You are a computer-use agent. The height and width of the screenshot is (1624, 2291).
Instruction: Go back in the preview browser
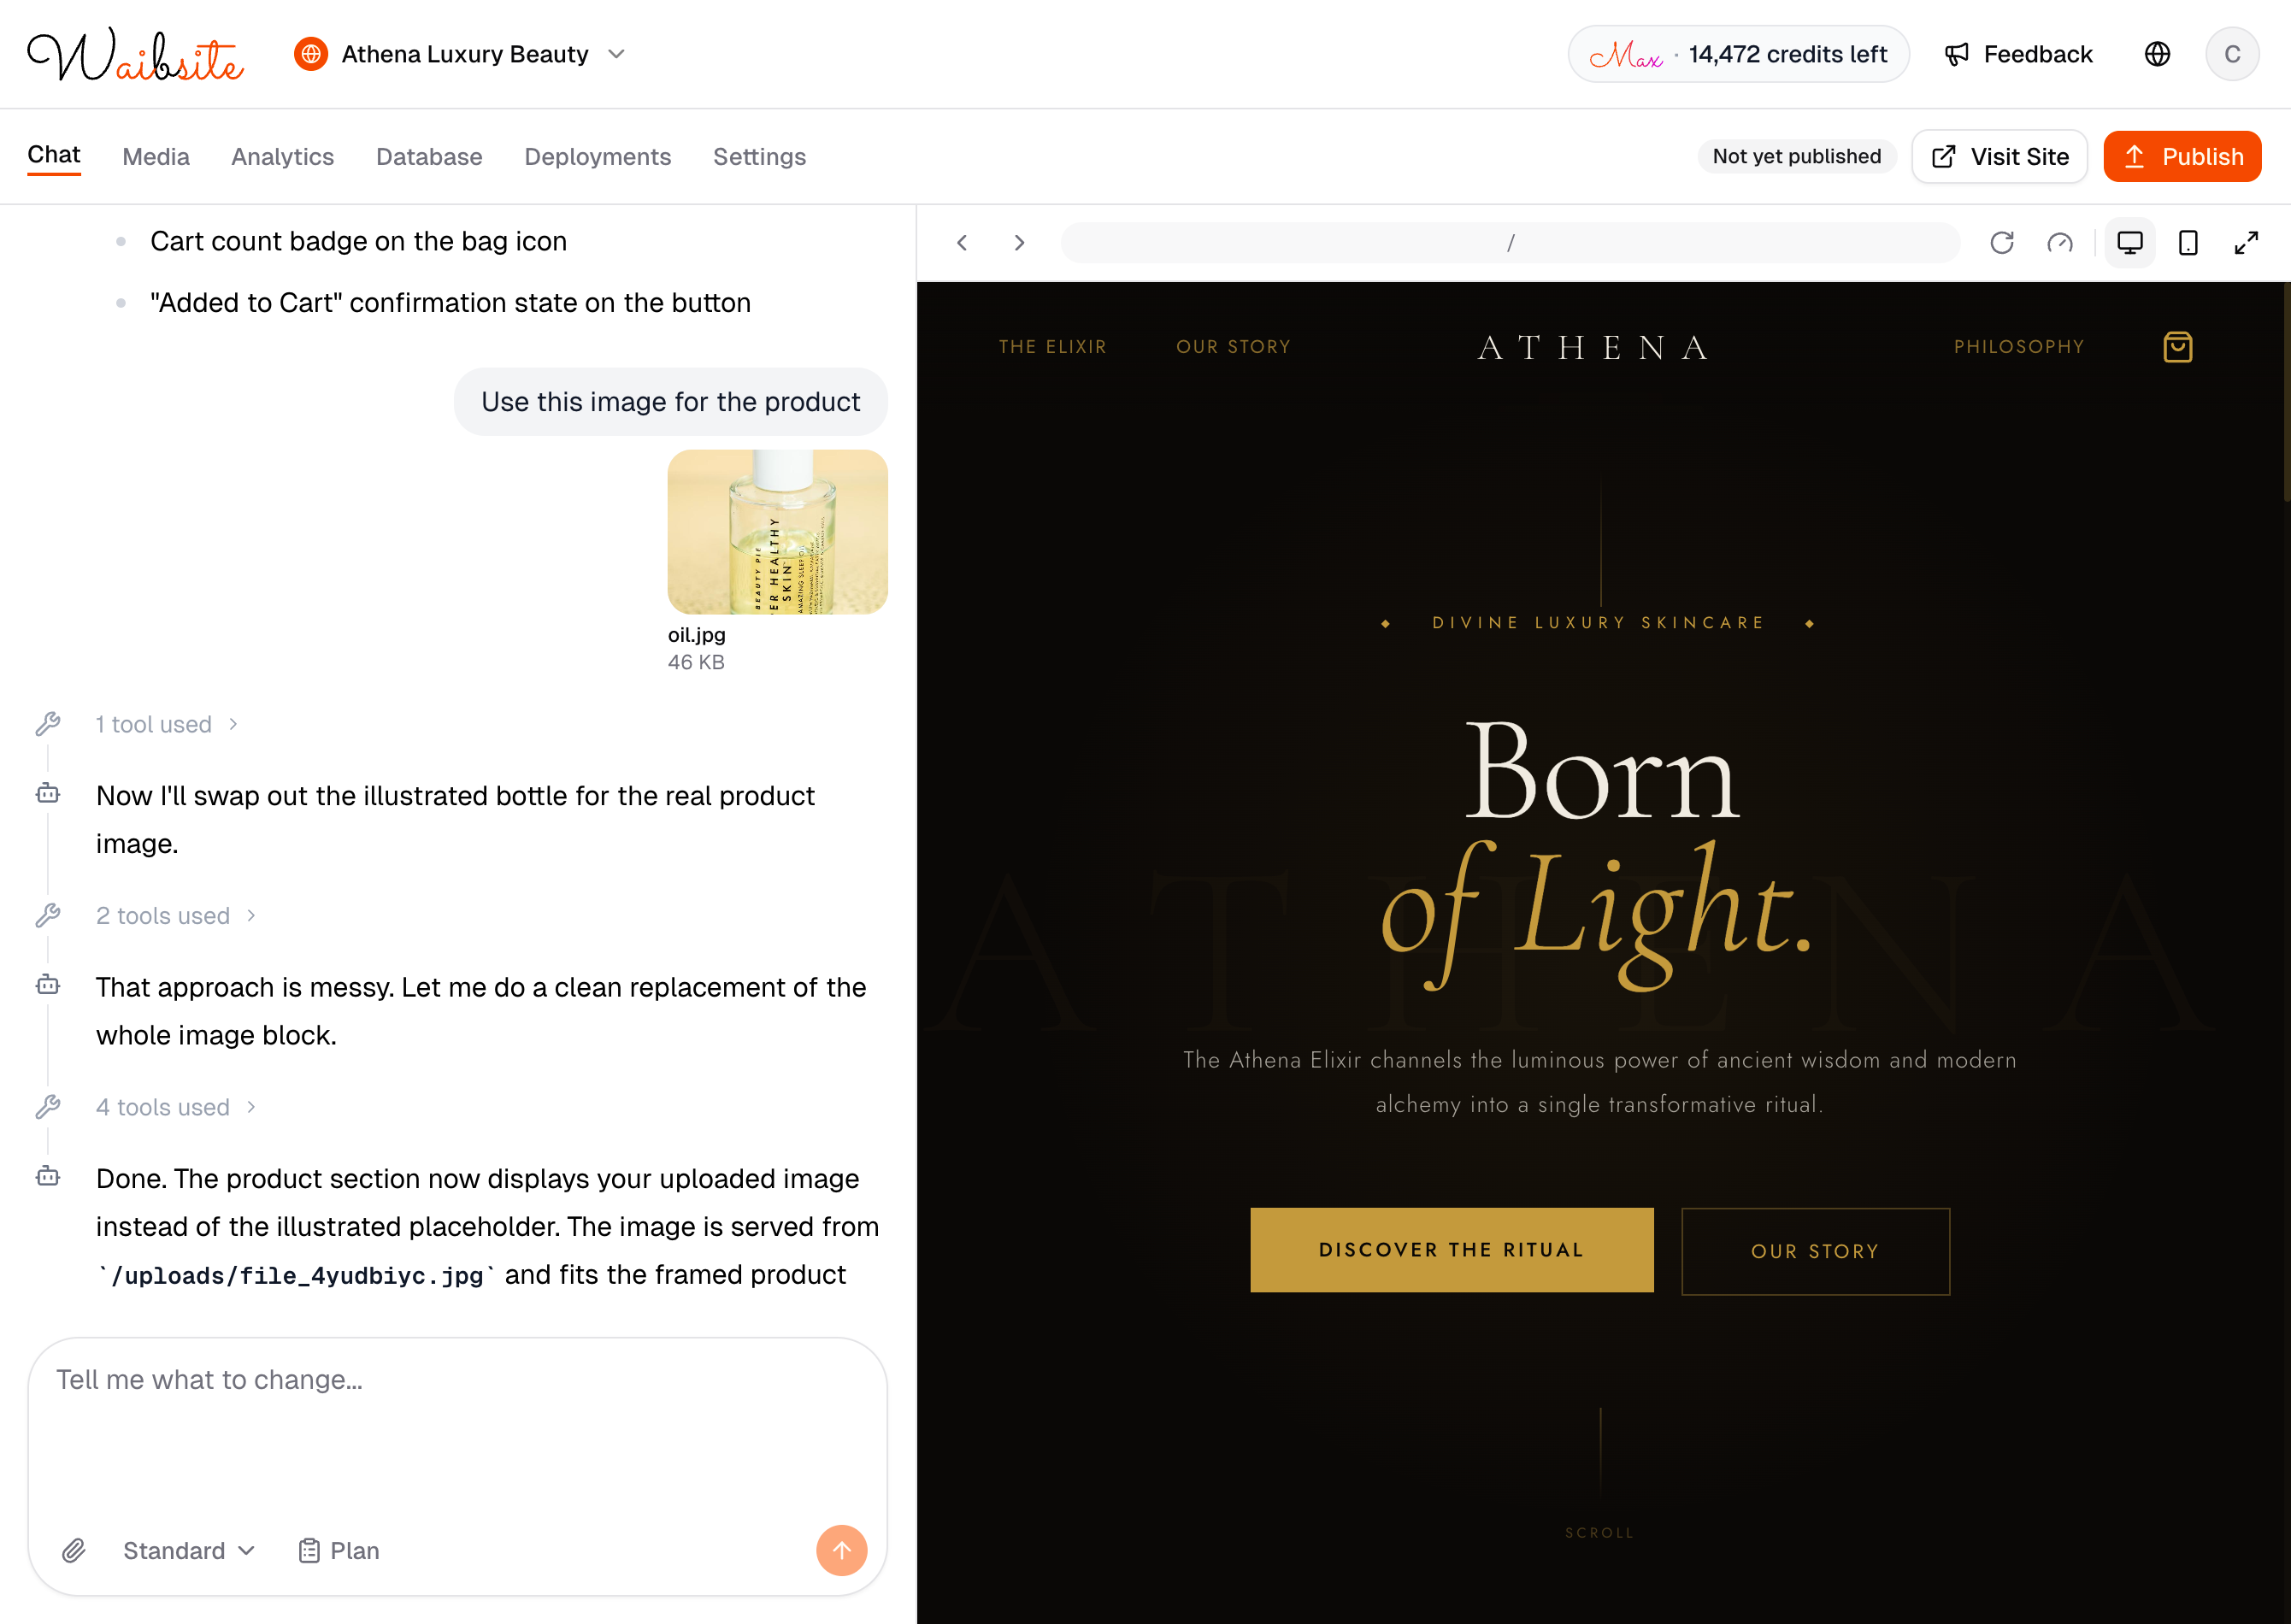[962, 243]
